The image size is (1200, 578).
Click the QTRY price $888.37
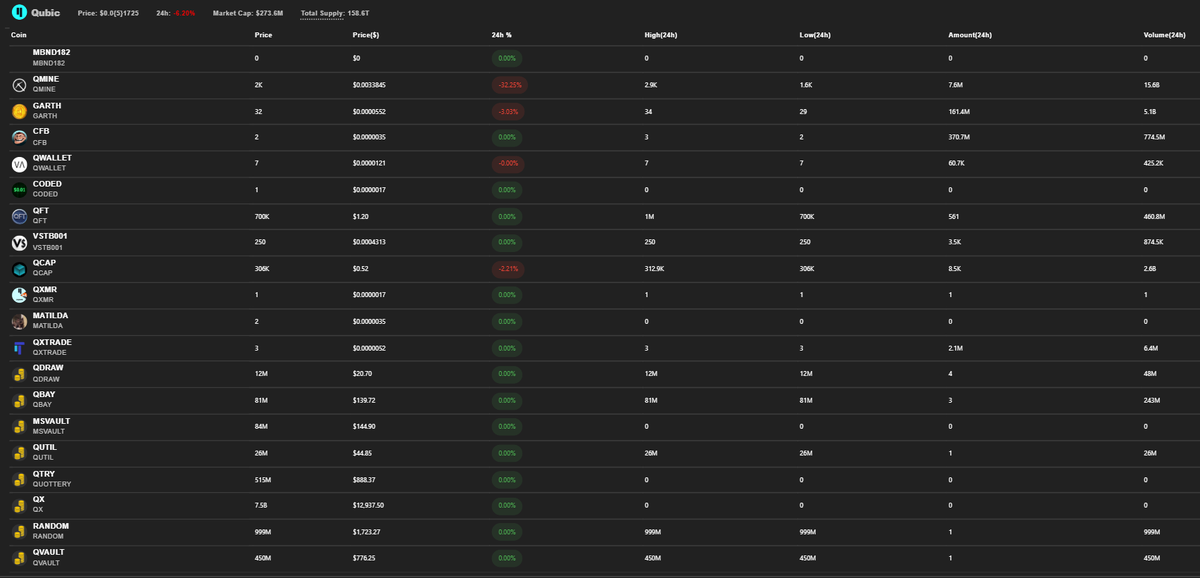[x=364, y=479]
